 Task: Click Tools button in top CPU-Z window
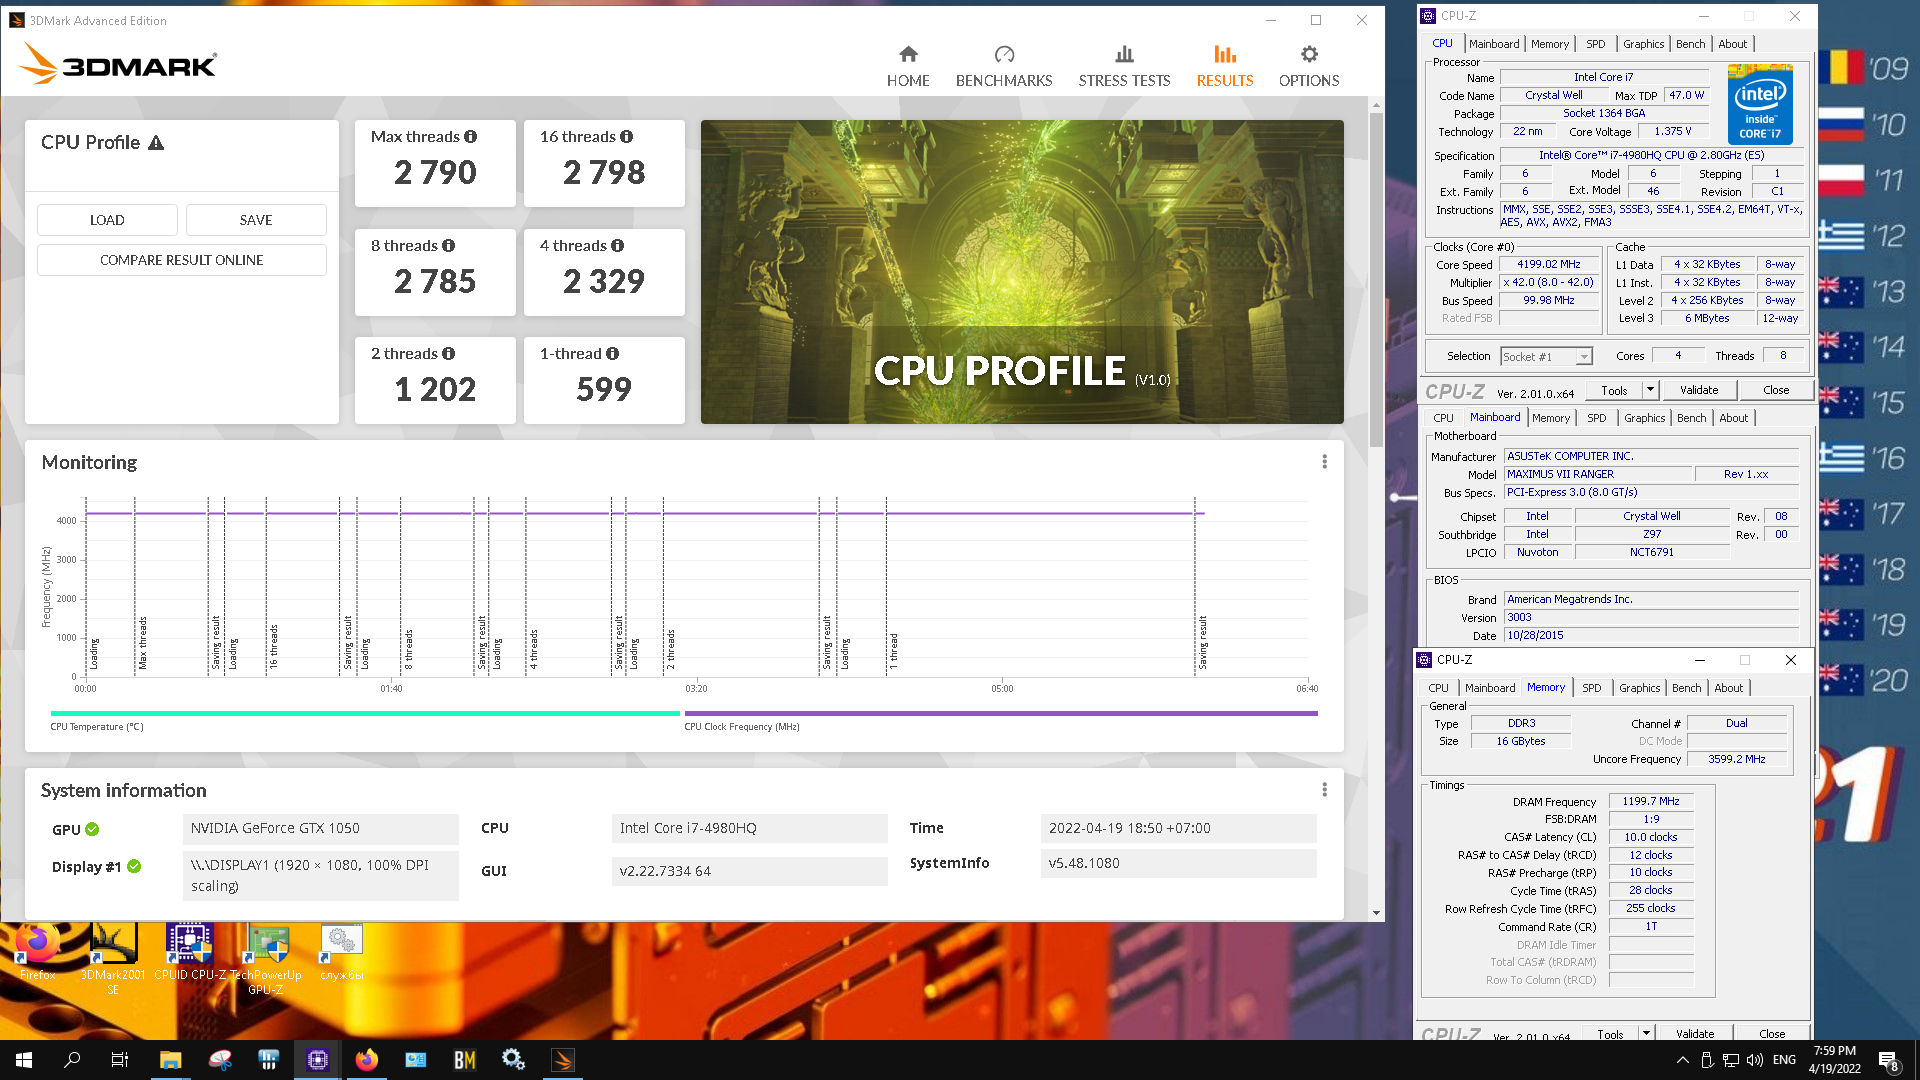point(1614,390)
